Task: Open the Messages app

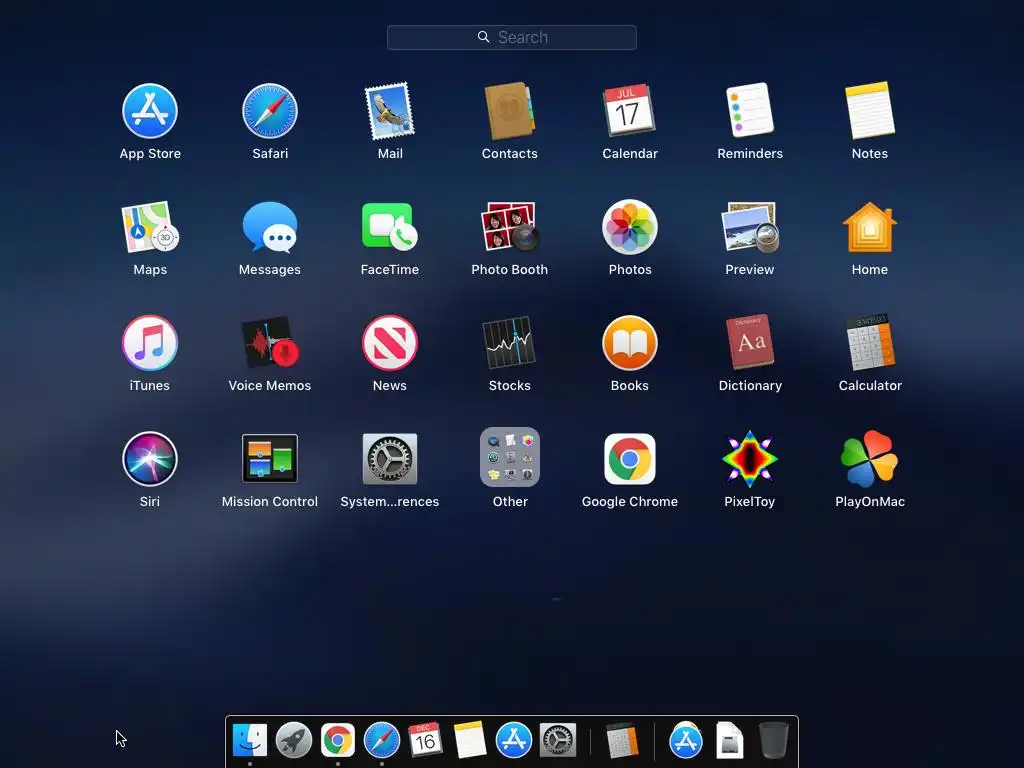Action: (x=270, y=227)
